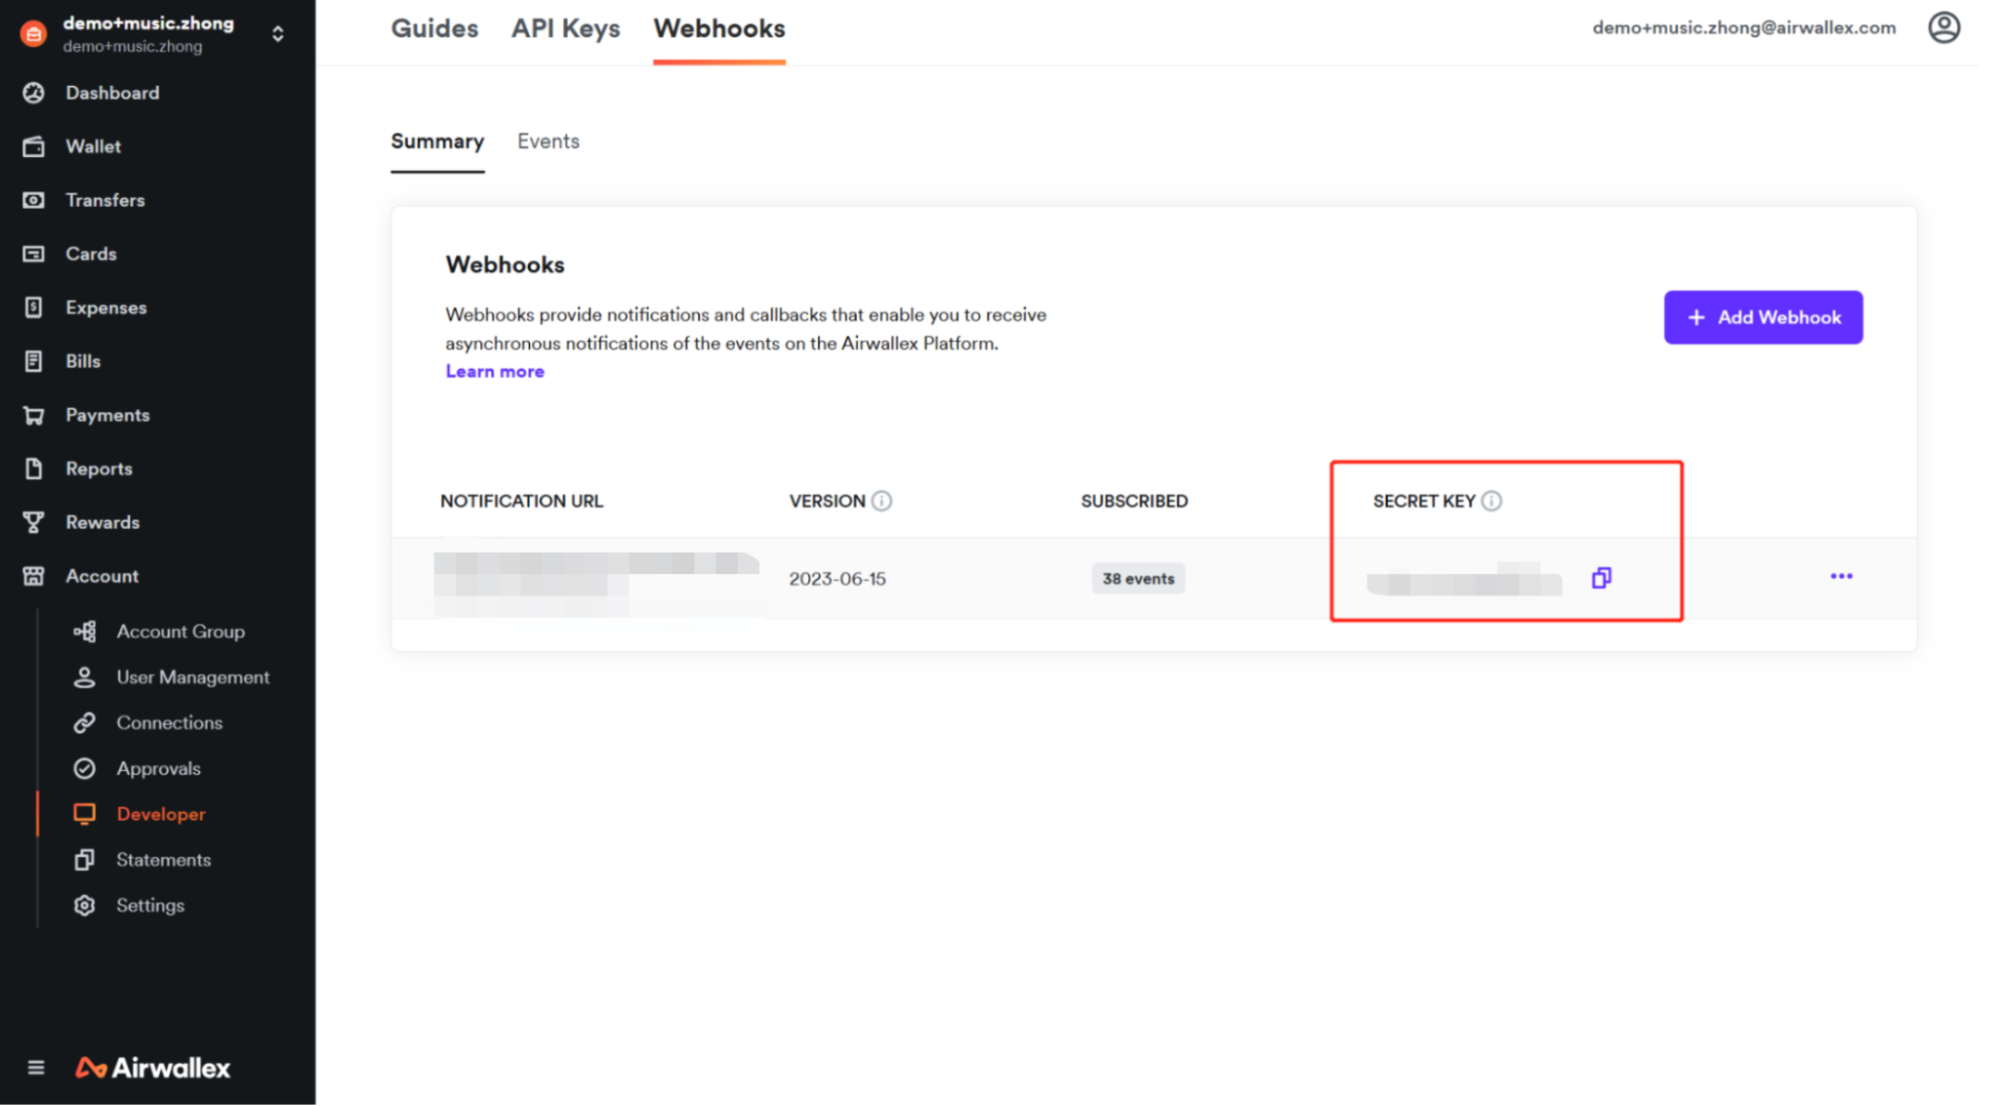
Task: Click the blurred secret key value
Action: coord(1464,579)
